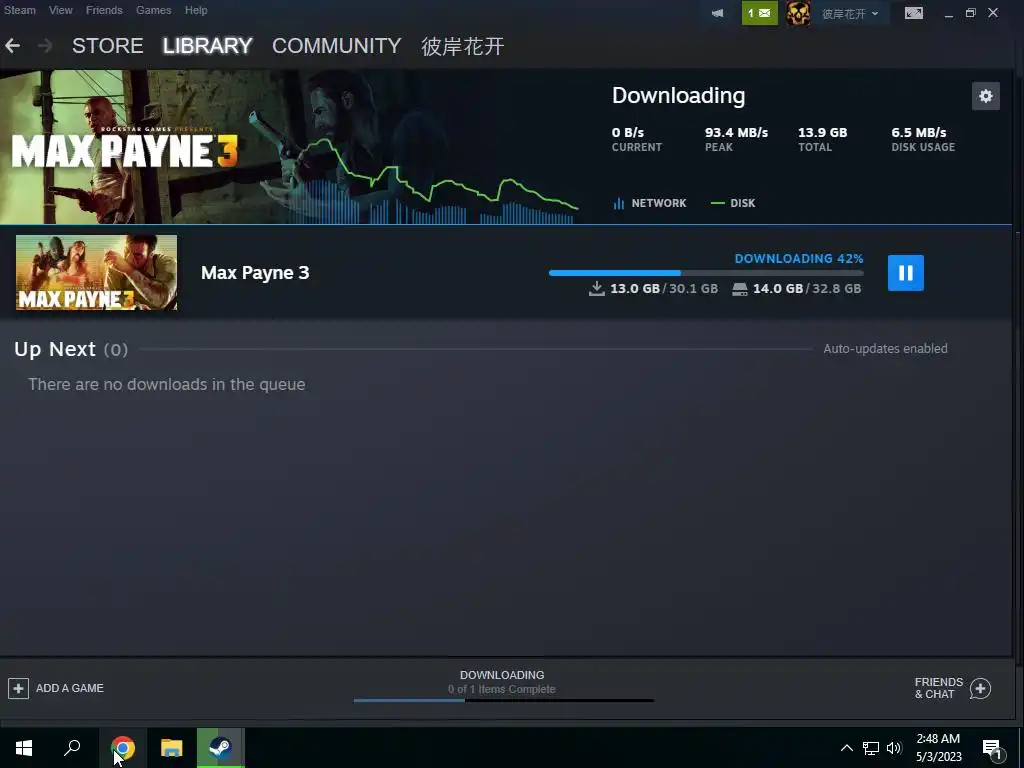Switch to the LIBRARY tab
Screen dimensions: 1024x768
208,46
